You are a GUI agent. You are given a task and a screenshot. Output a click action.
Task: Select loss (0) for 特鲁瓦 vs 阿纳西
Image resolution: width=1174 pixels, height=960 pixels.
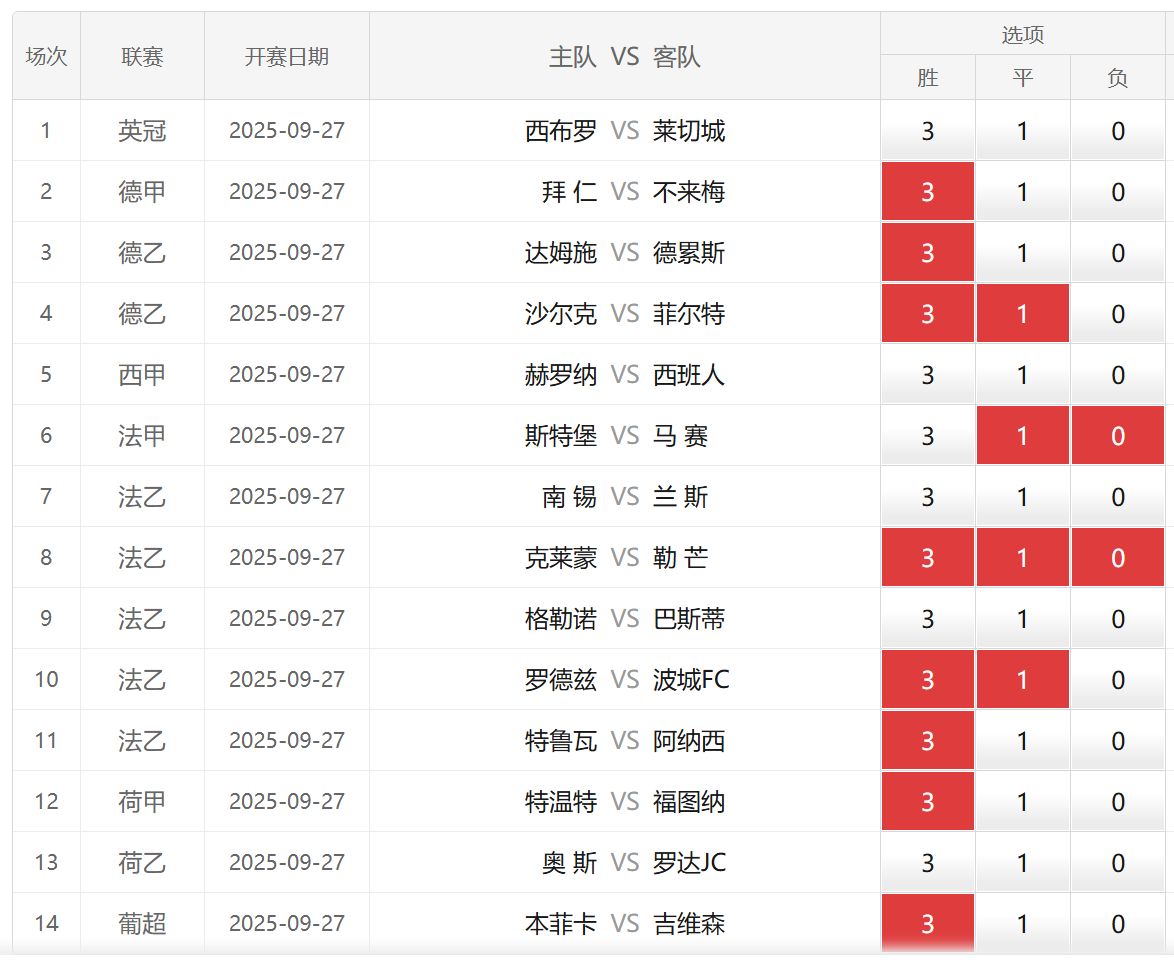point(1117,741)
